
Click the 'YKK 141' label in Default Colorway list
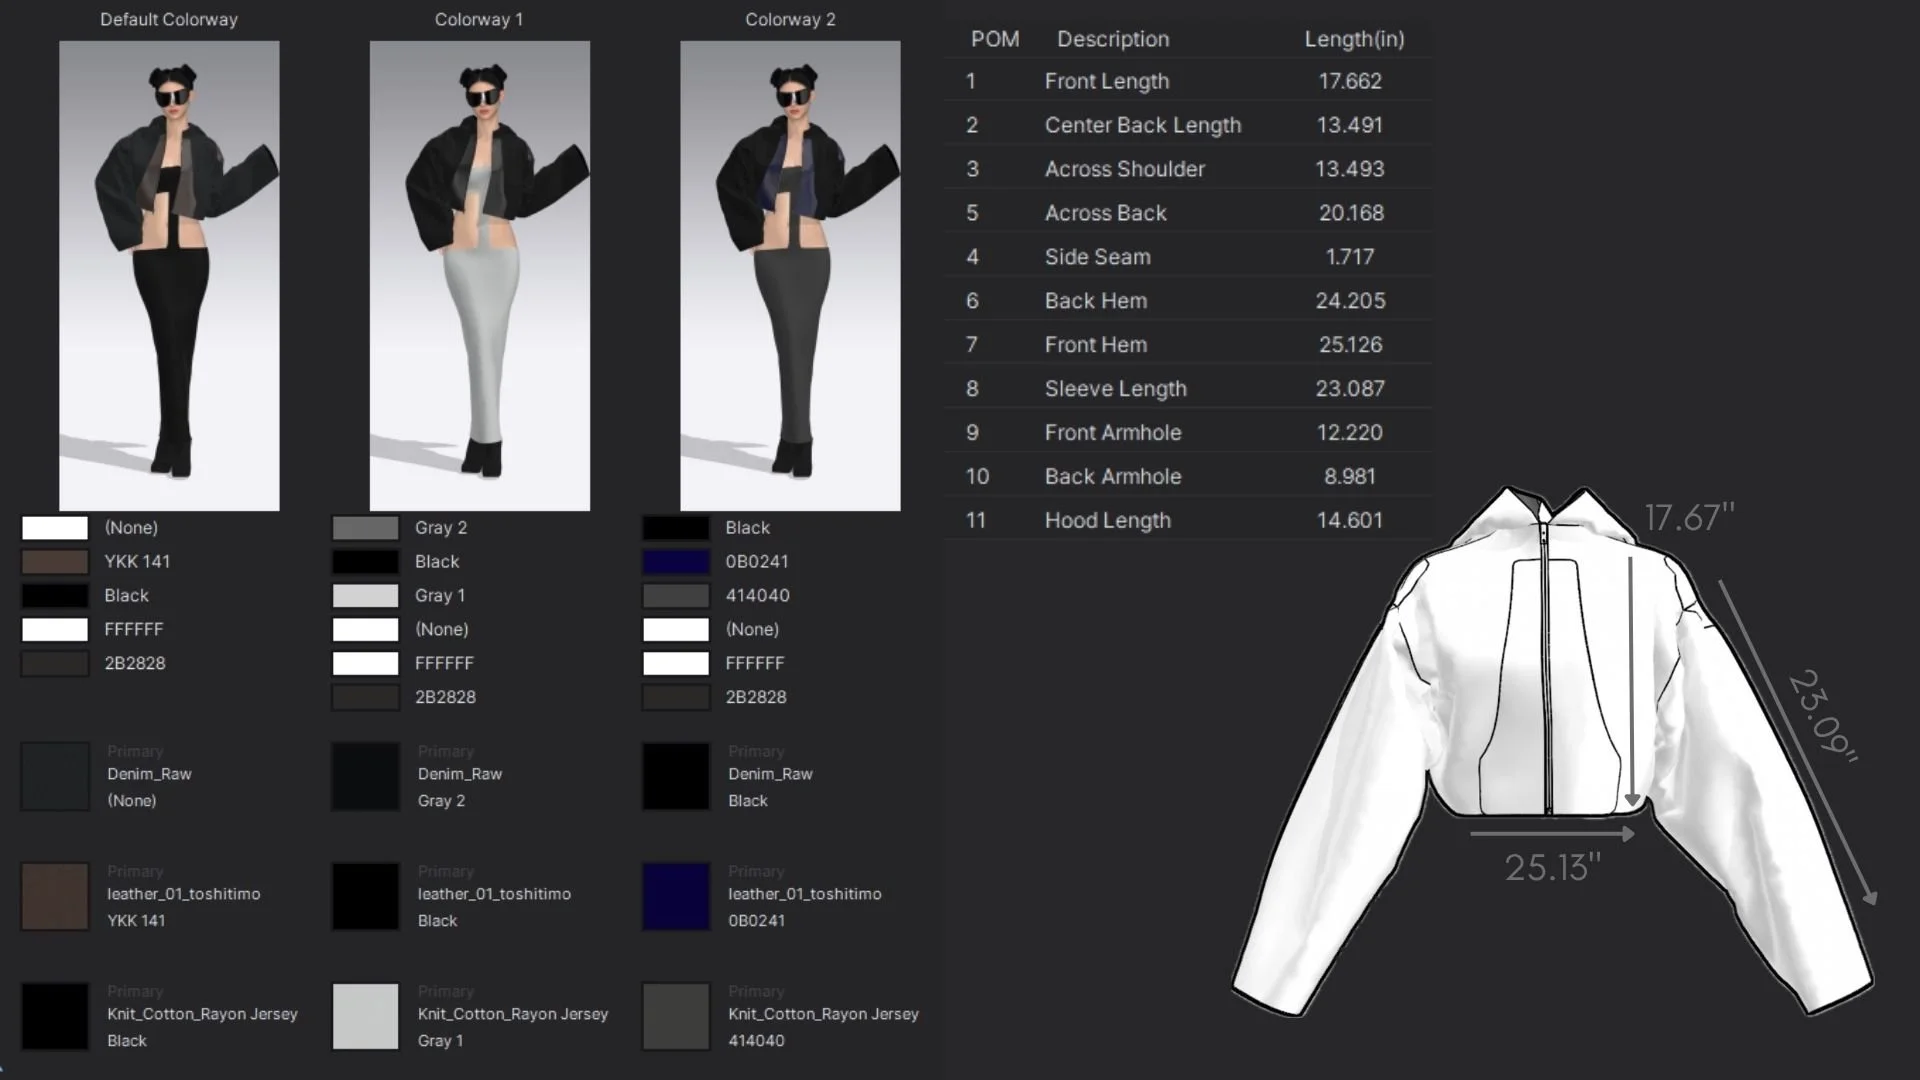click(x=137, y=562)
